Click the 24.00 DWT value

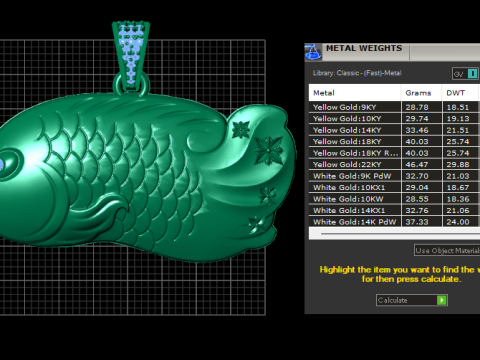pos(458,222)
